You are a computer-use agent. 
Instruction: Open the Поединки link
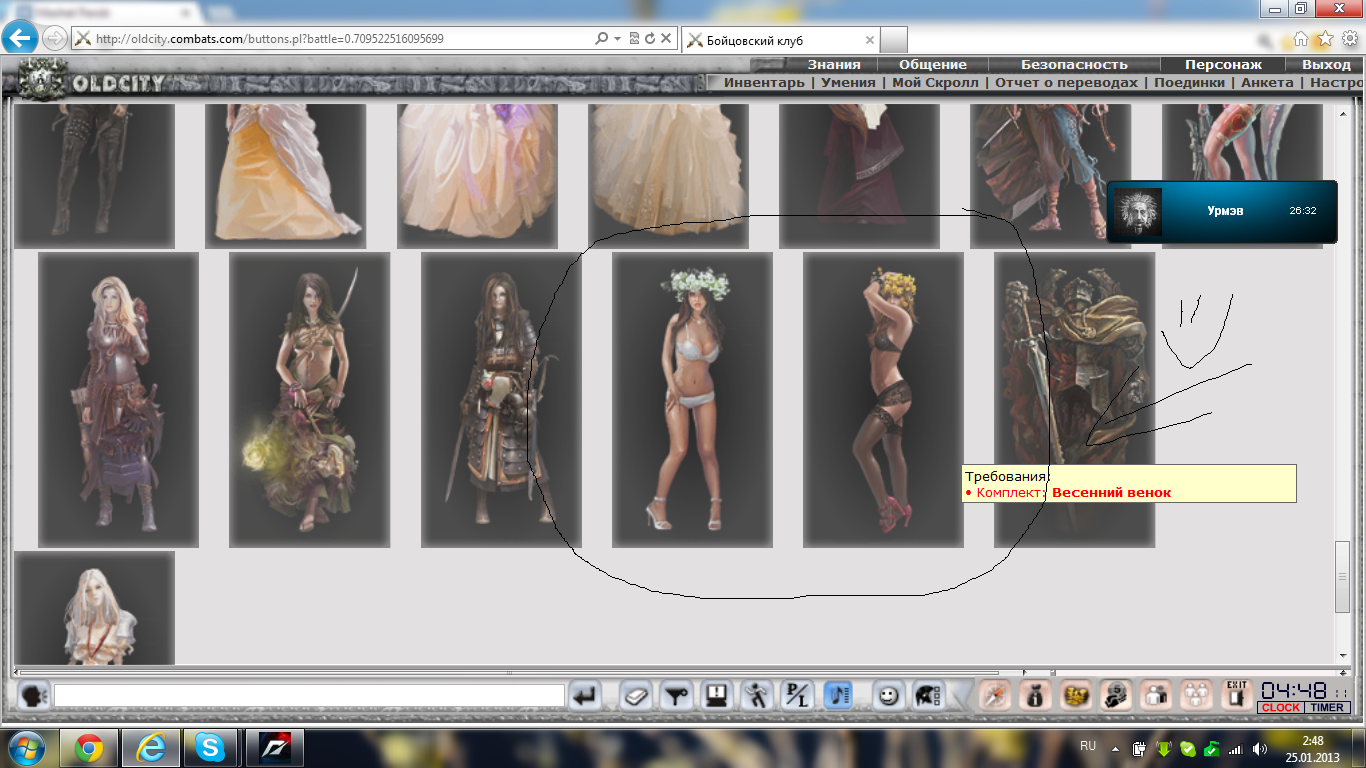point(1189,83)
